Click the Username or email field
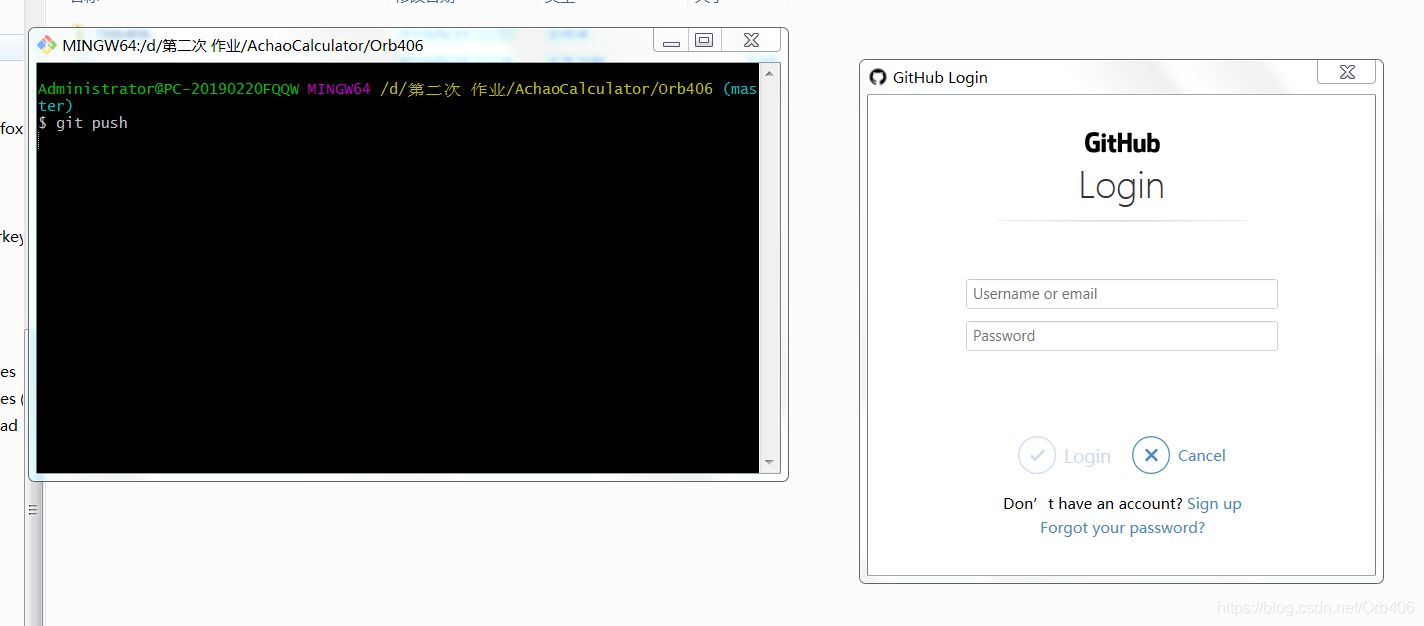The image size is (1424, 626). pos(1121,294)
